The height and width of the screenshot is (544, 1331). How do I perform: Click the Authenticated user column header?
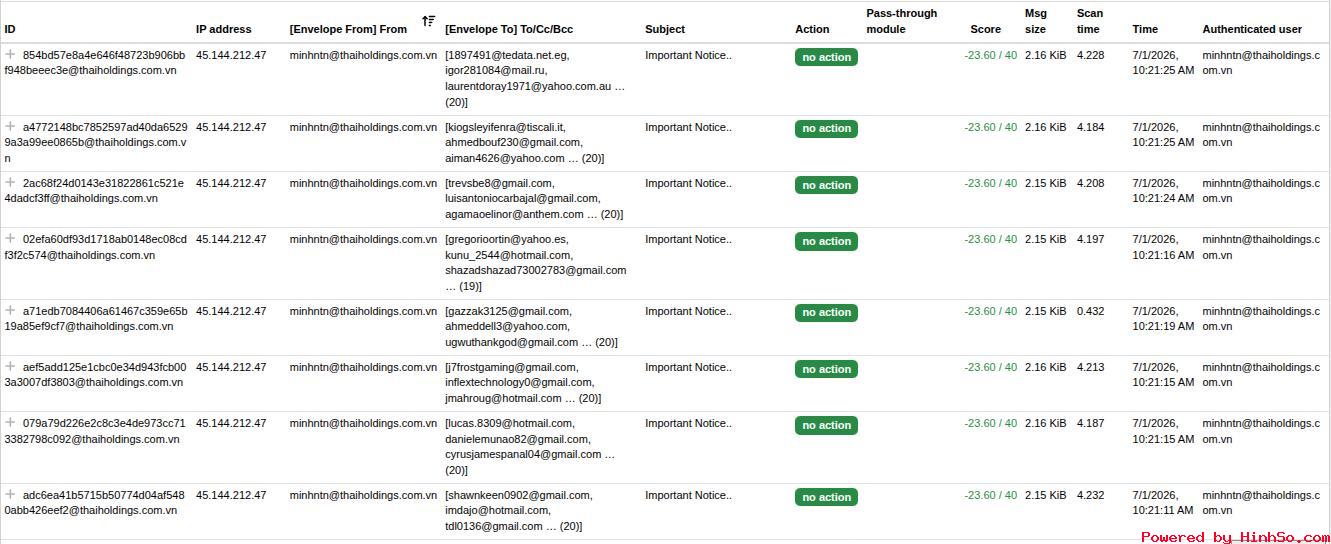tap(1252, 29)
